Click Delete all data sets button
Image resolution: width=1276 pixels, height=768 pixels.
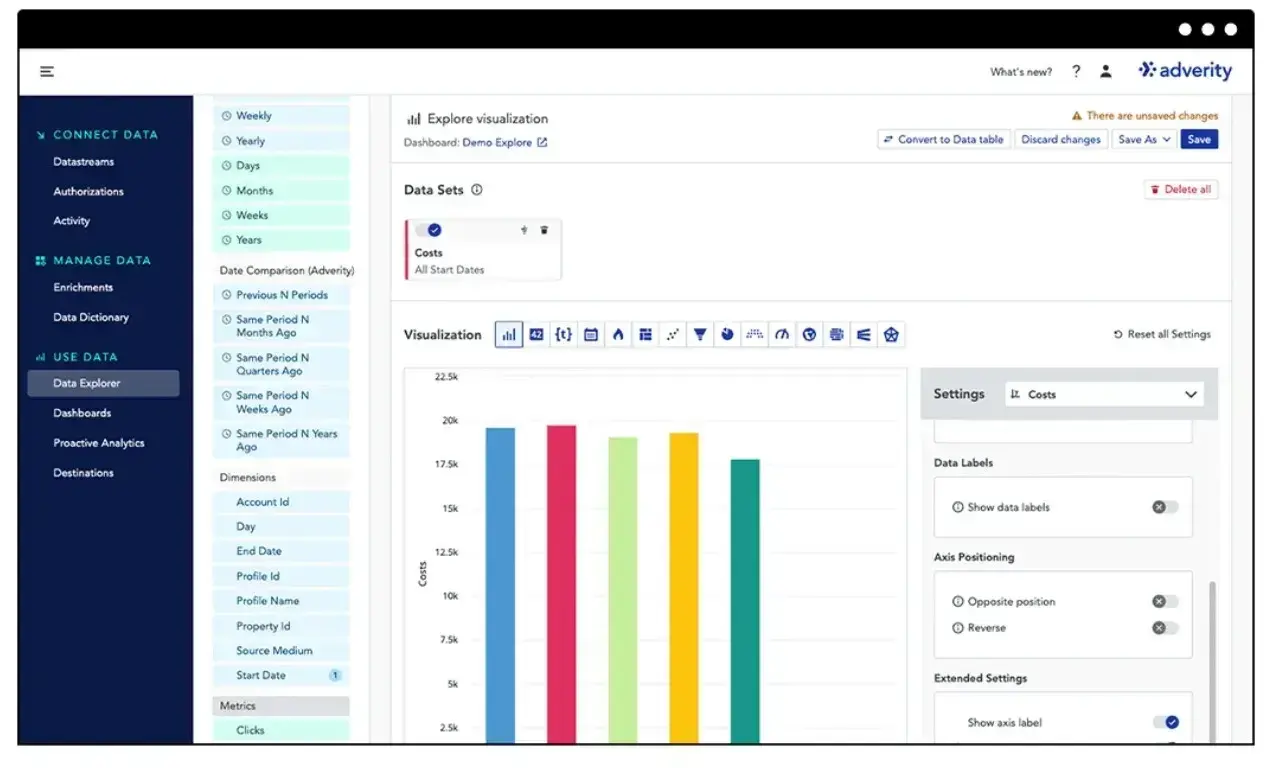[x=1181, y=189]
